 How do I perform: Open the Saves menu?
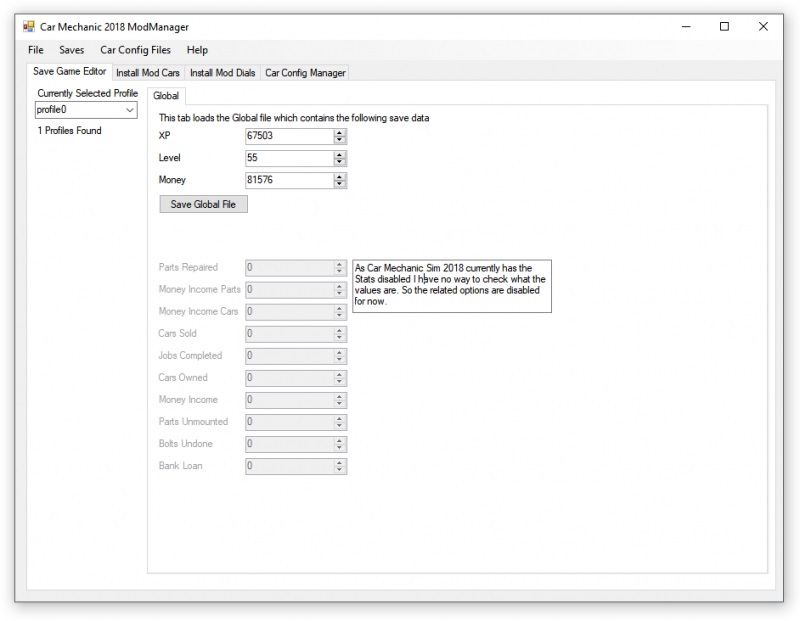[71, 49]
